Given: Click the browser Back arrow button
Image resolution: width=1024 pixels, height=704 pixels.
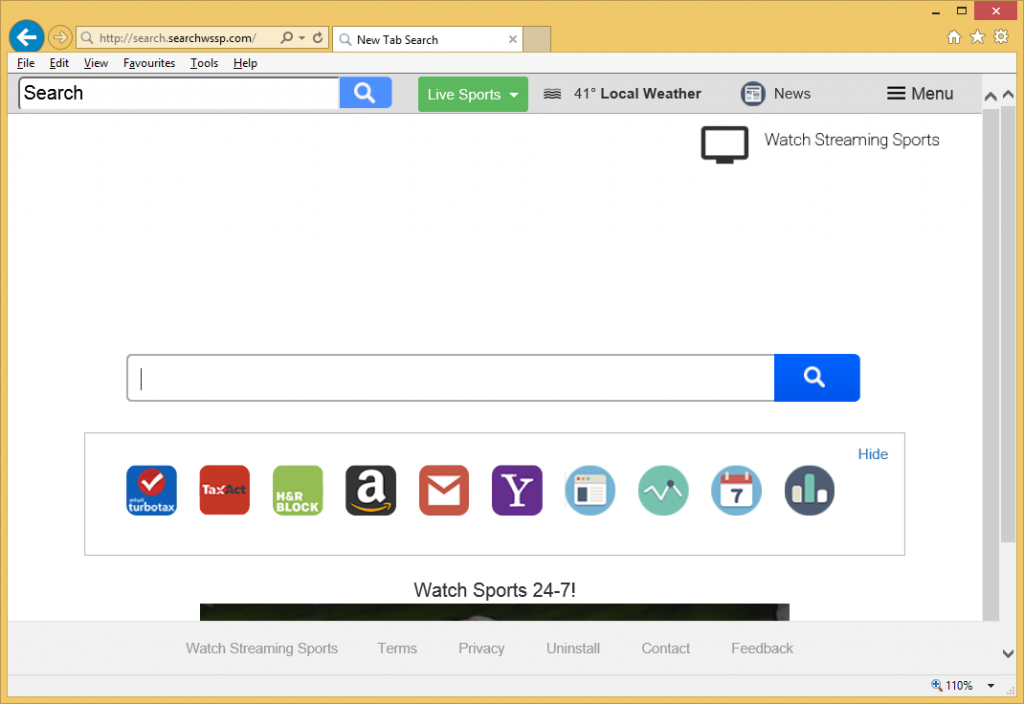Looking at the screenshot, I should tap(26, 38).
